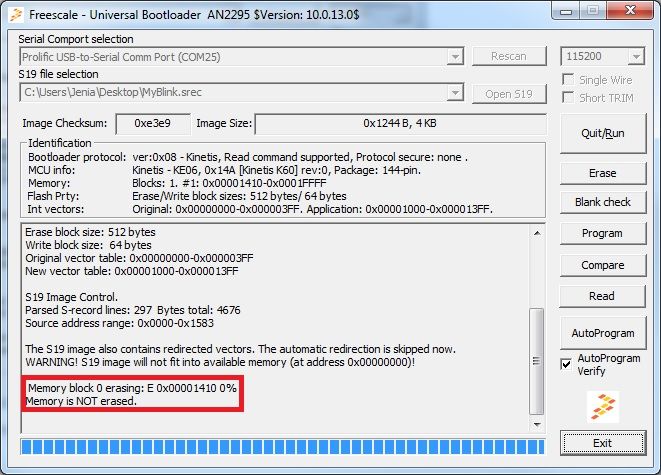Minimize the bootloader window

566,11
